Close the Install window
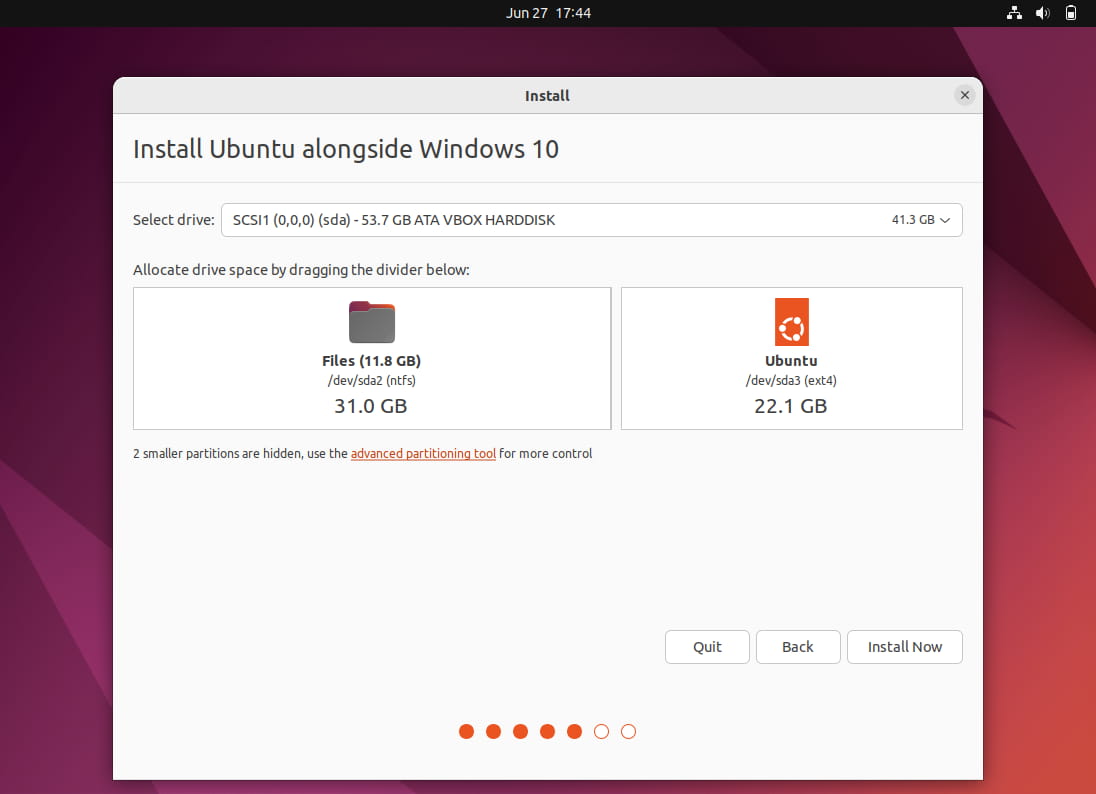The width and height of the screenshot is (1096, 794). tap(965, 95)
